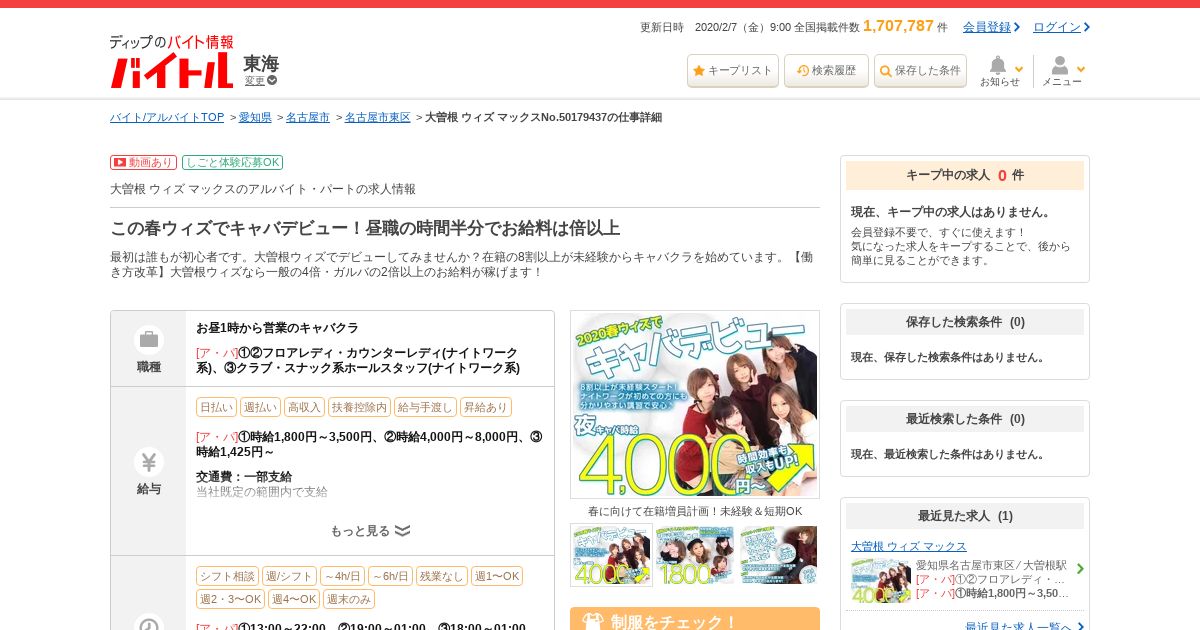Open the お知らせ bell notifications

(x=1000, y=71)
